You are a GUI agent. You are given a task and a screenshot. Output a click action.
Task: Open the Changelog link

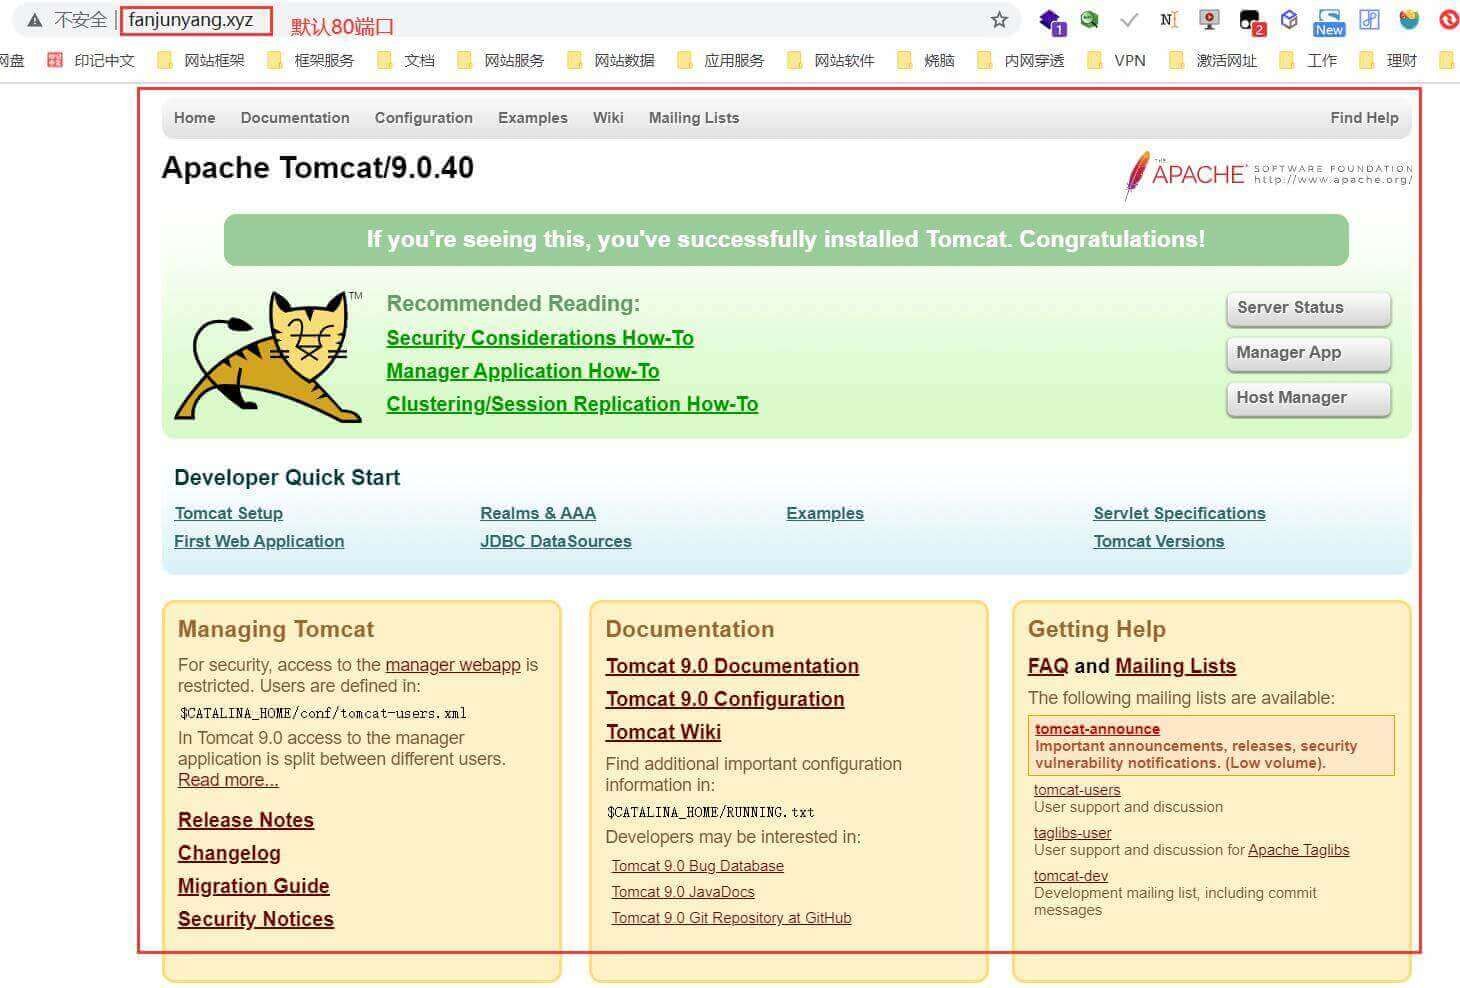coord(229,853)
